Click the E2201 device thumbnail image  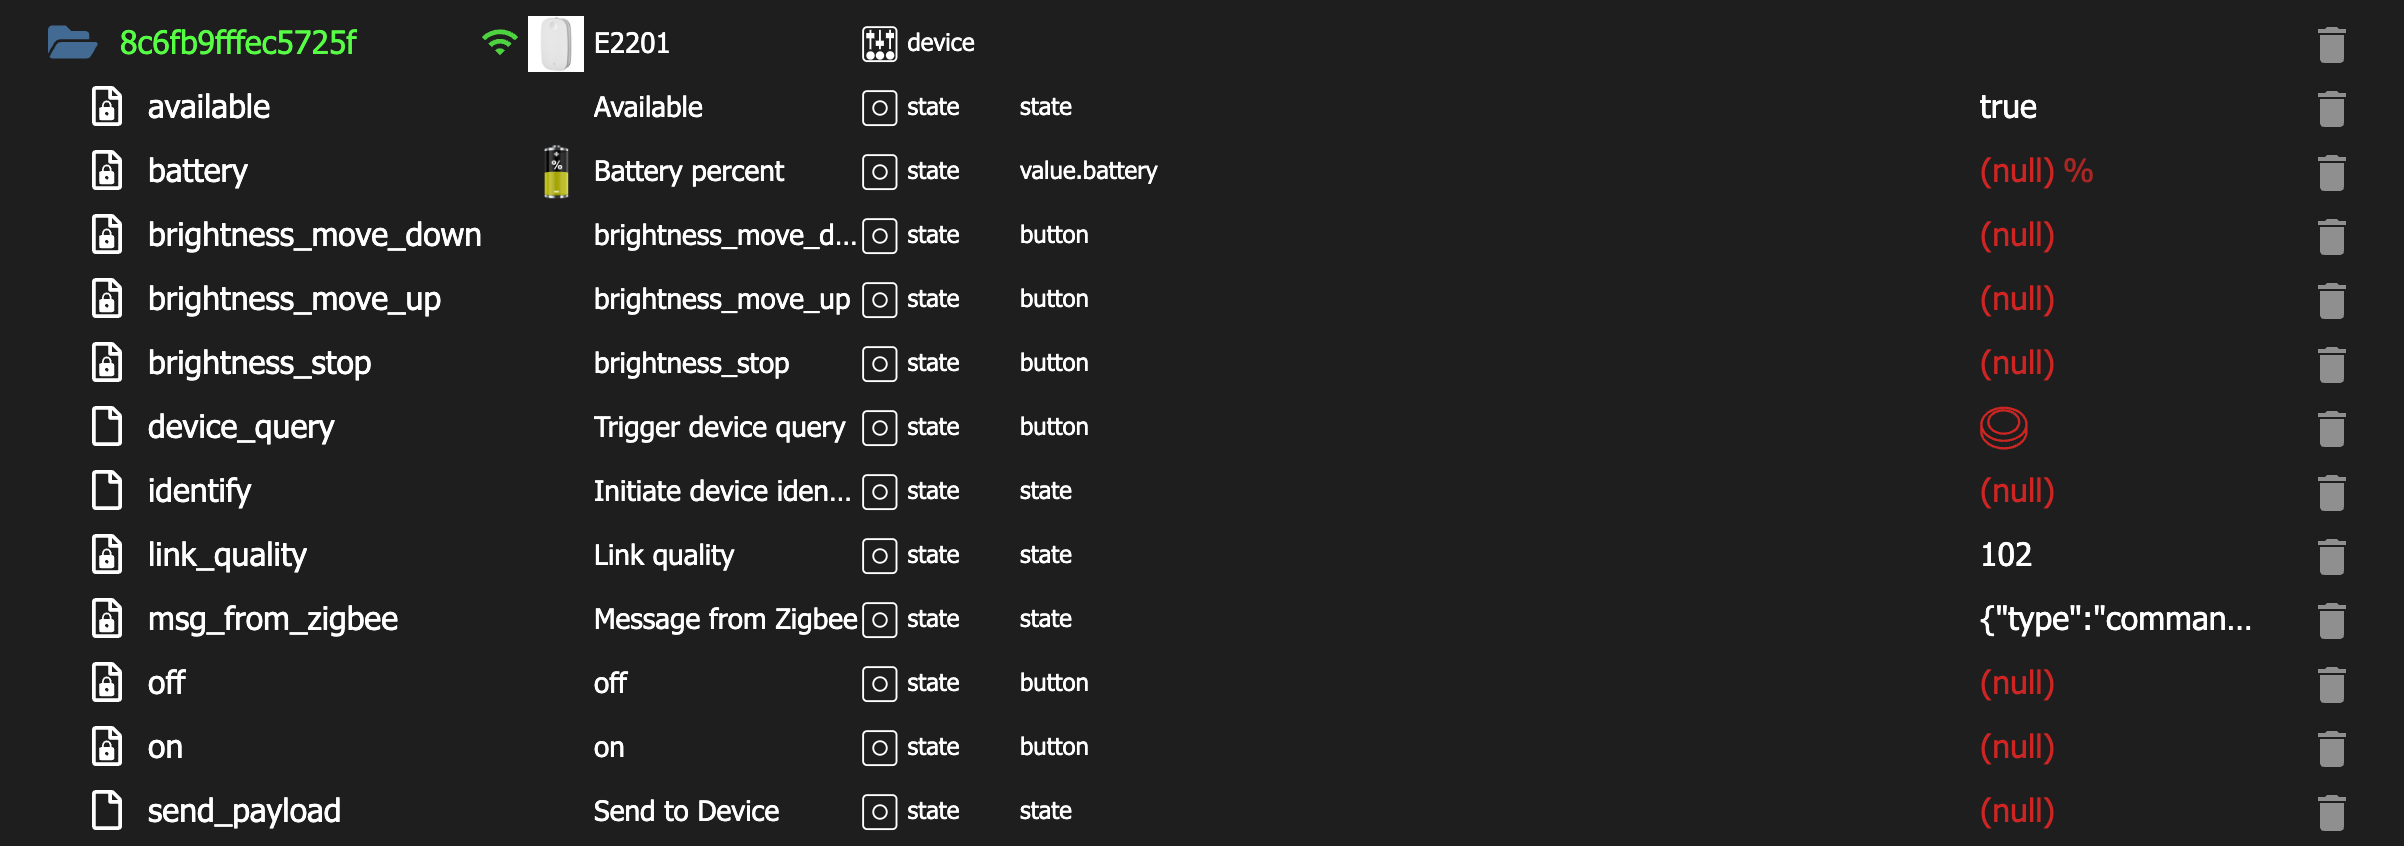point(555,44)
